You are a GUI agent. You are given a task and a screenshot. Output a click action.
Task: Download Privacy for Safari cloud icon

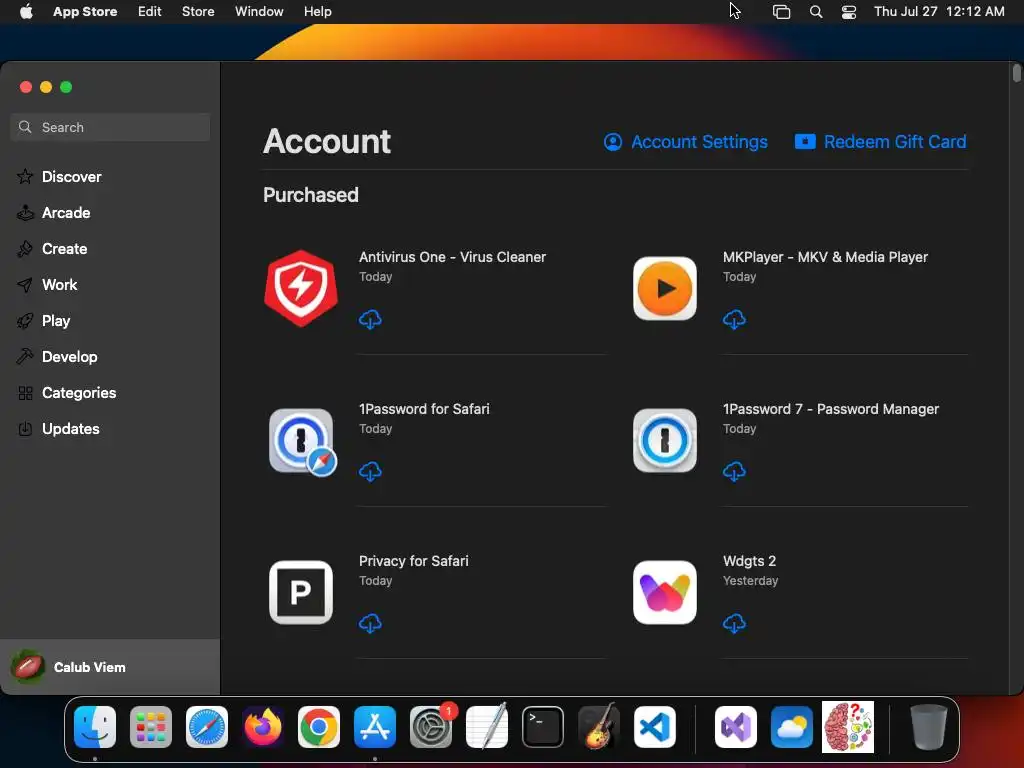[370, 624]
